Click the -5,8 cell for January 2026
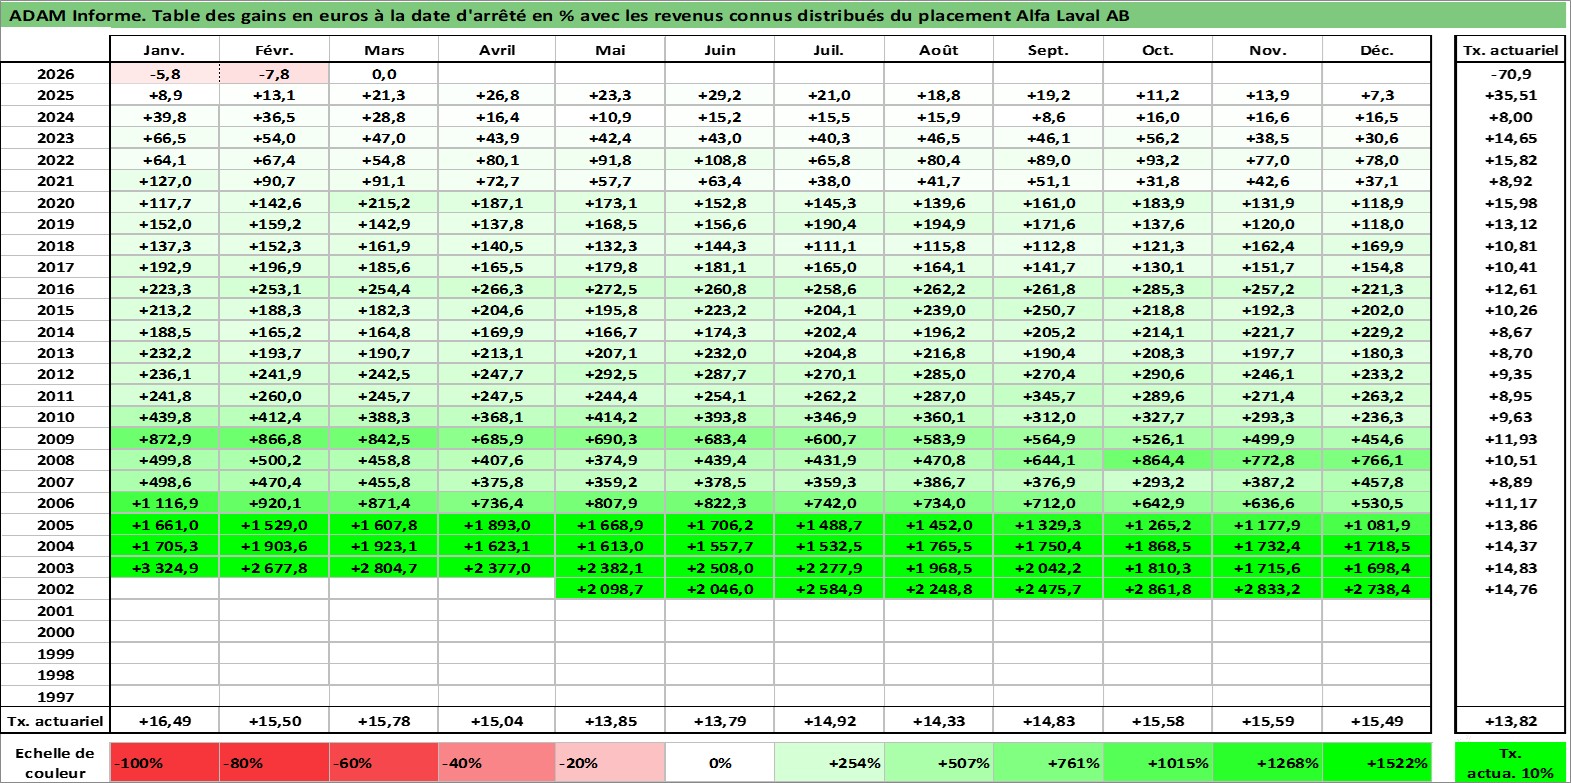 (164, 74)
